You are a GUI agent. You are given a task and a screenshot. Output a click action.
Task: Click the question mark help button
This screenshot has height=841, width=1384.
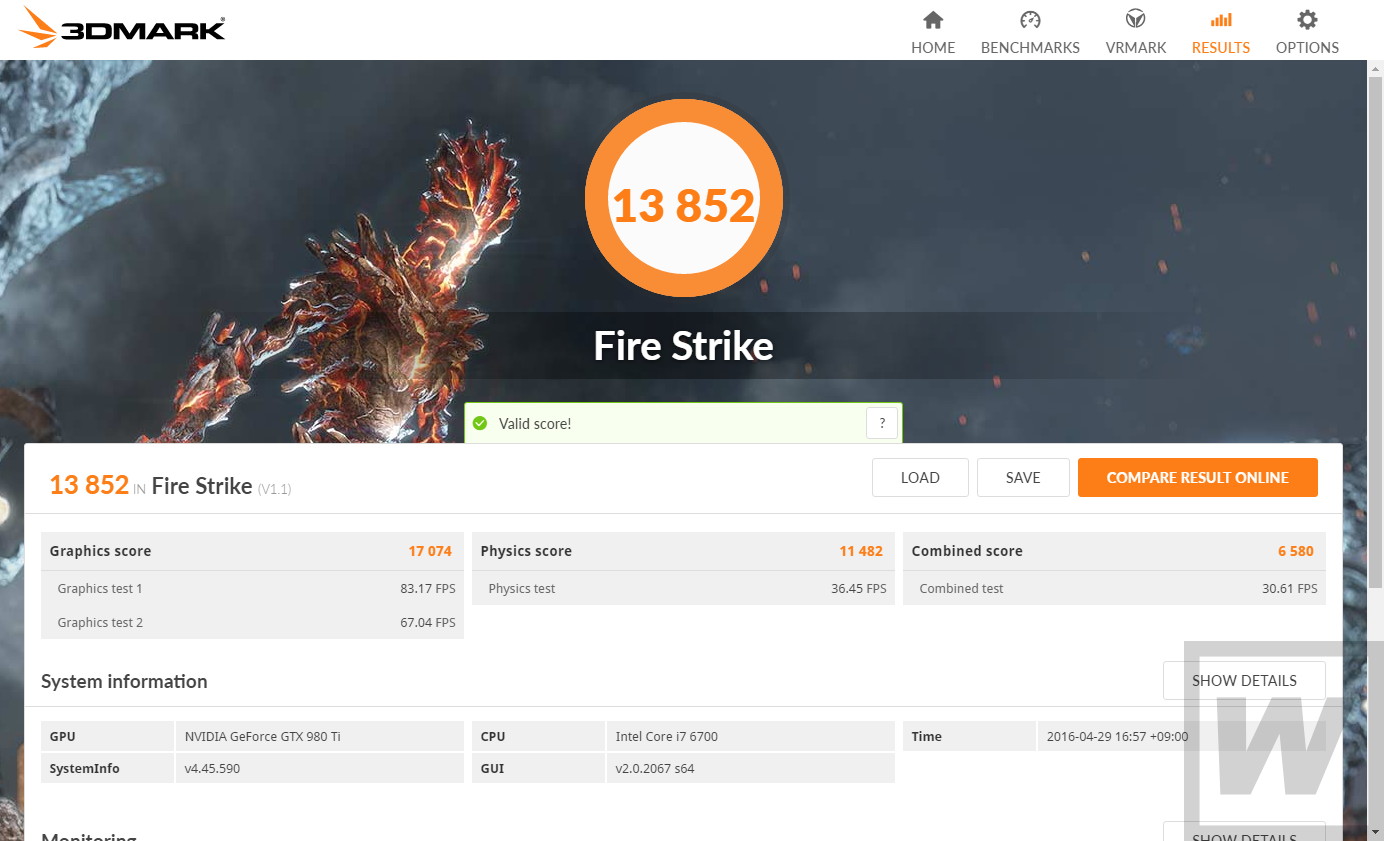click(x=881, y=424)
